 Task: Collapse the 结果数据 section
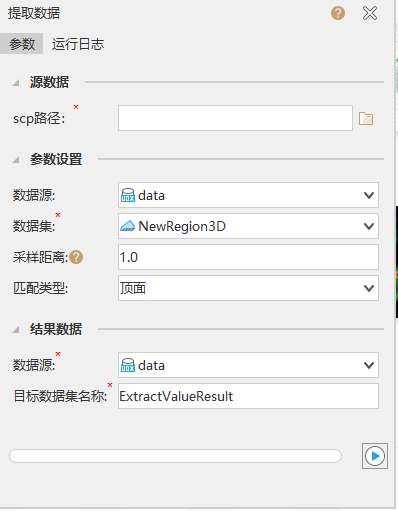(x=16, y=330)
